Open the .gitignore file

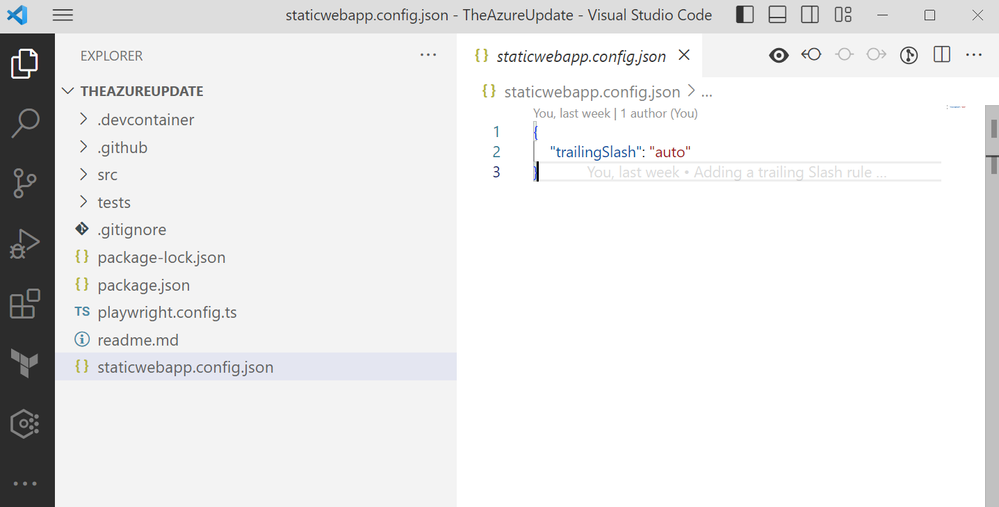pos(256,229)
